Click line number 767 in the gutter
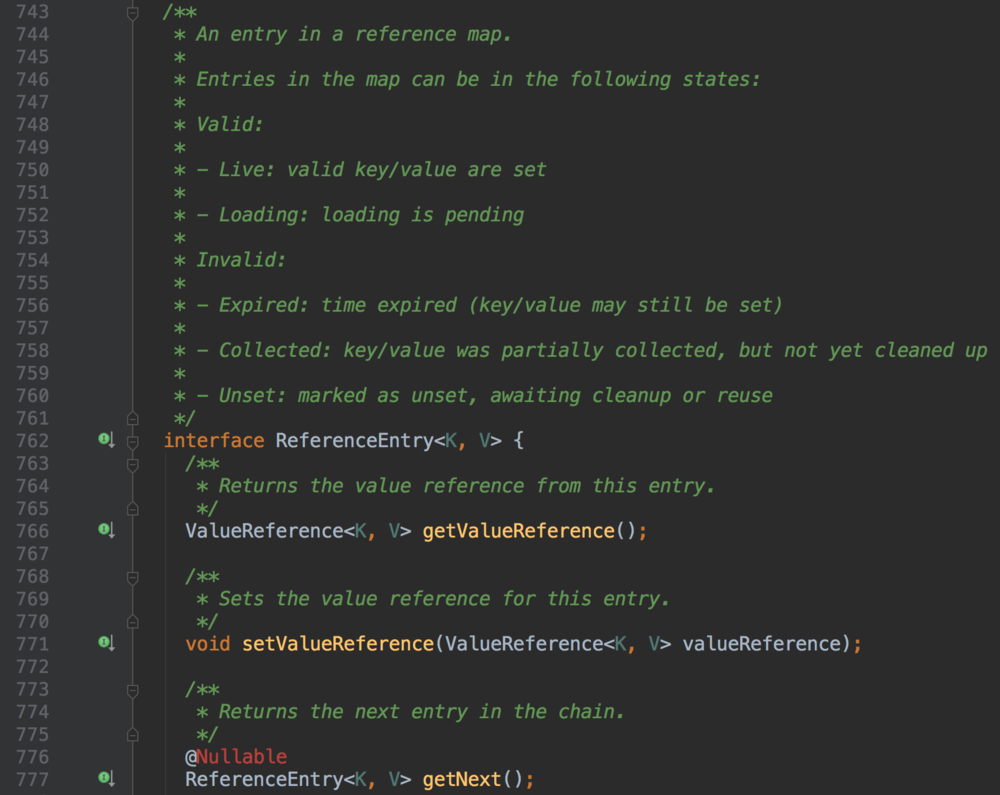1000x795 pixels. (32, 553)
